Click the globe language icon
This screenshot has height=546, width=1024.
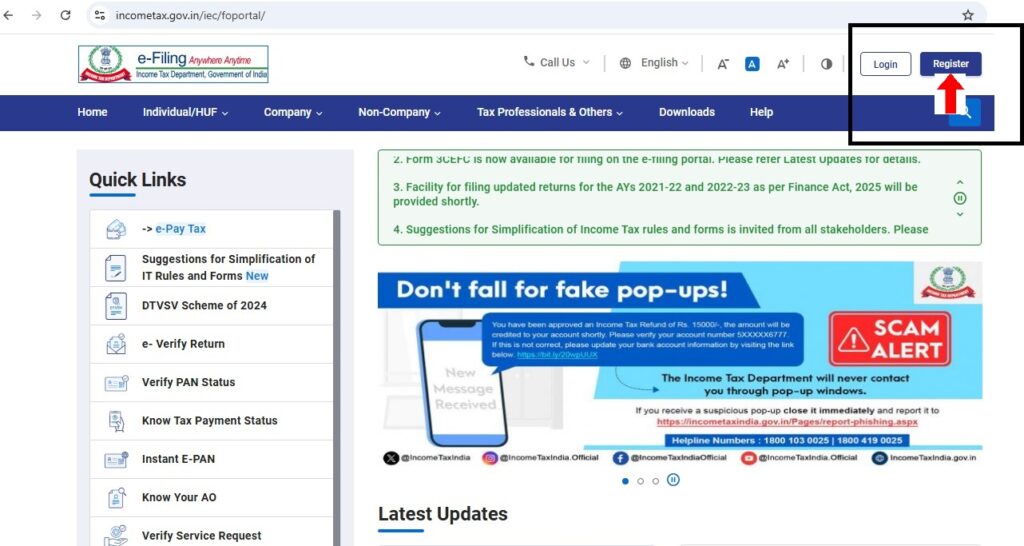(625, 63)
